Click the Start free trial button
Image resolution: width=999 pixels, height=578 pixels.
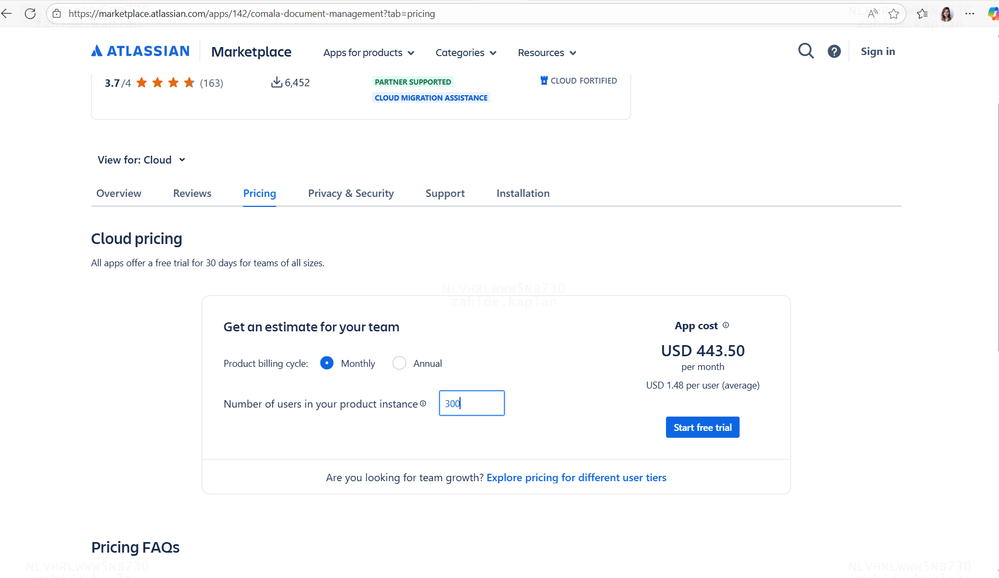tap(703, 427)
